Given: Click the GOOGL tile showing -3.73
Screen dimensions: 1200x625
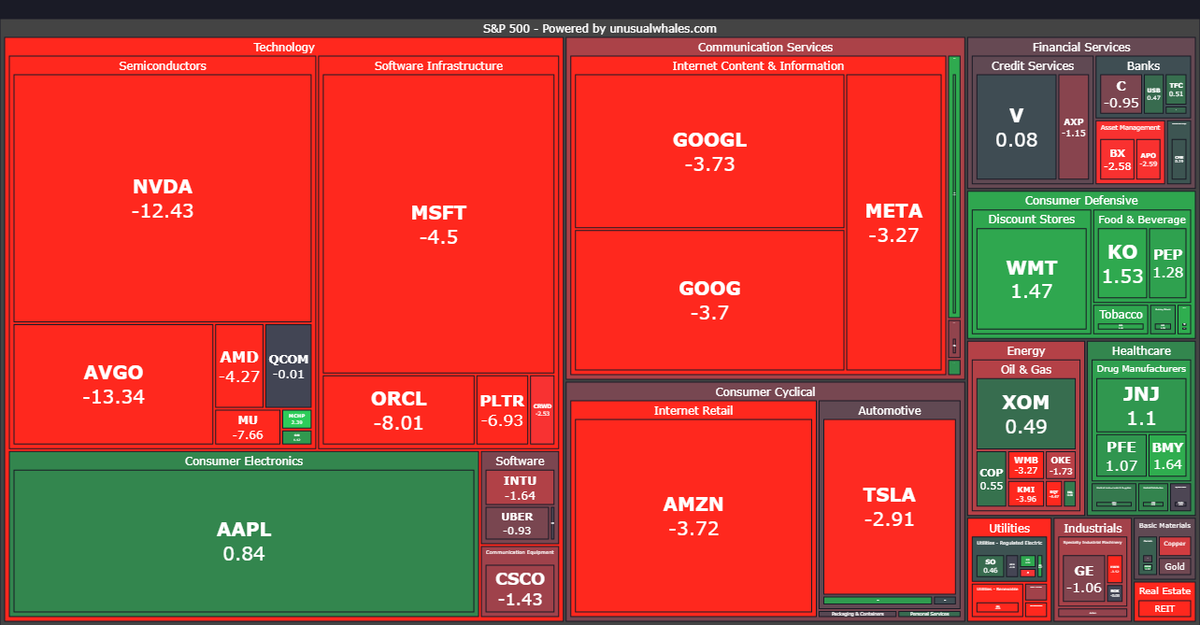Looking at the screenshot, I should tap(710, 152).
